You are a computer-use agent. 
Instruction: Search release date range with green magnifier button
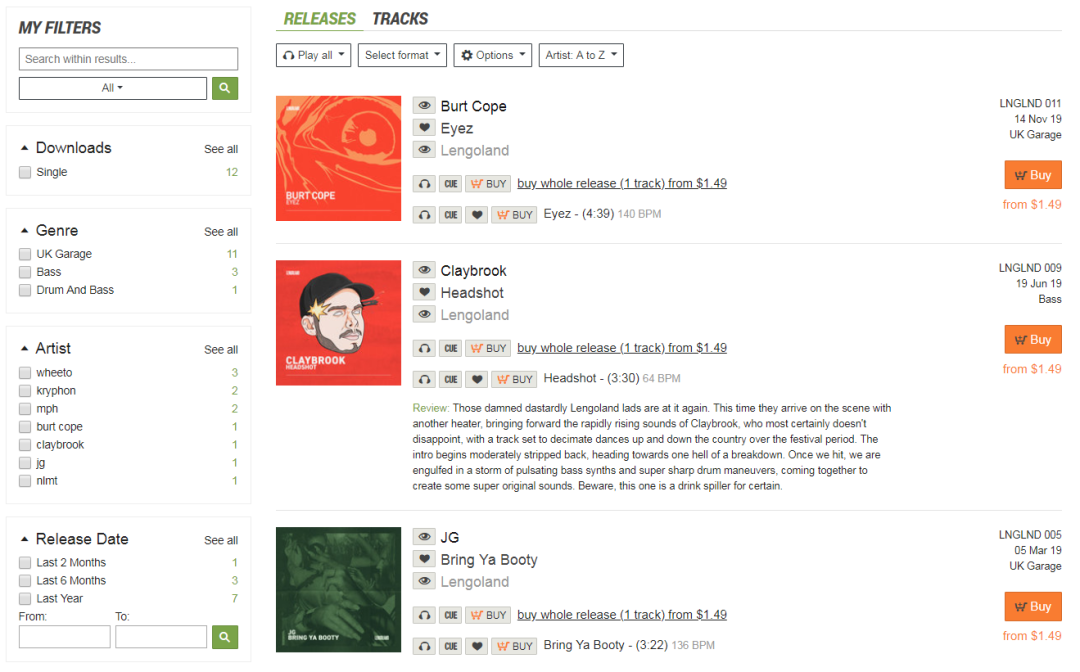[x=225, y=637]
